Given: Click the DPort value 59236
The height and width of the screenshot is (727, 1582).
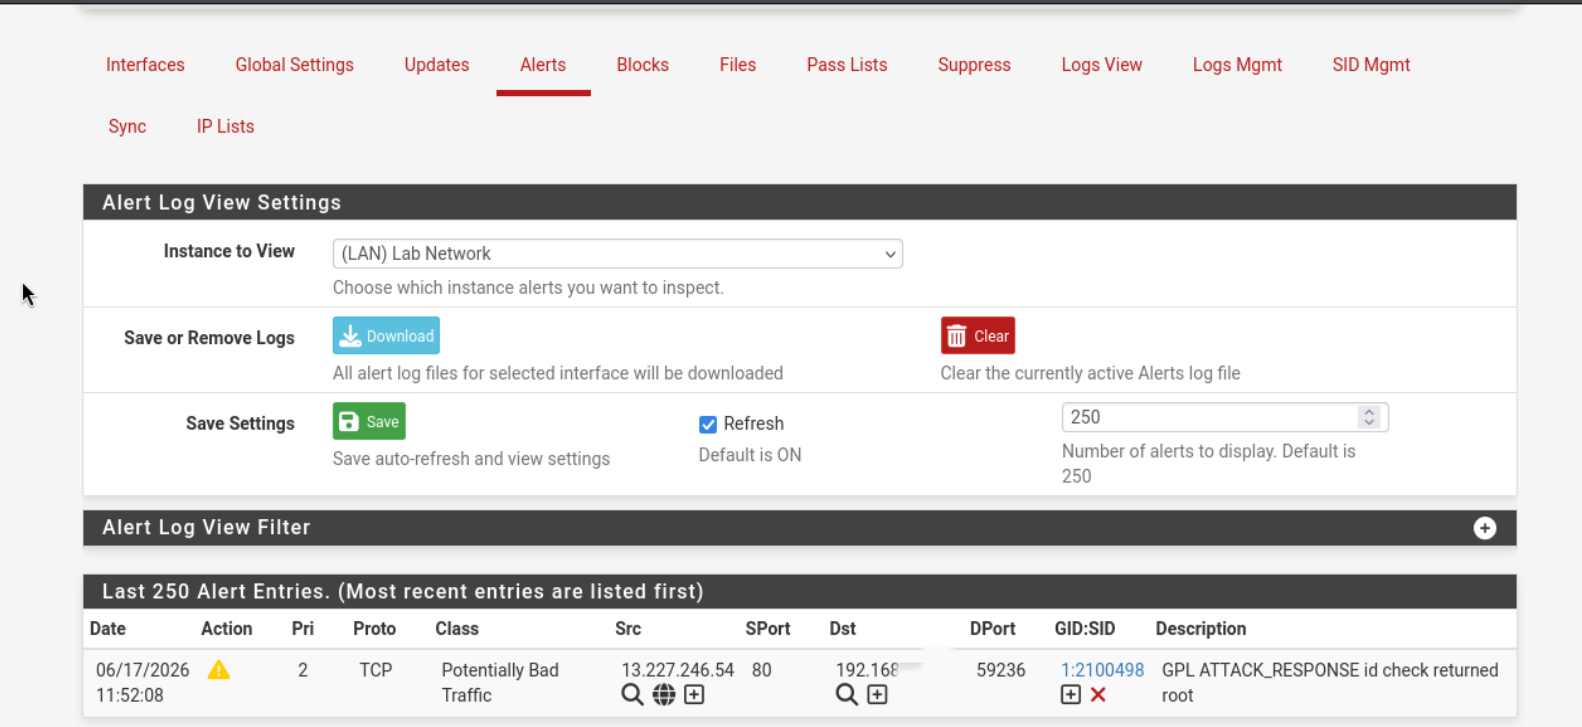Looking at the screenshot, I should tap(1001, 670).
